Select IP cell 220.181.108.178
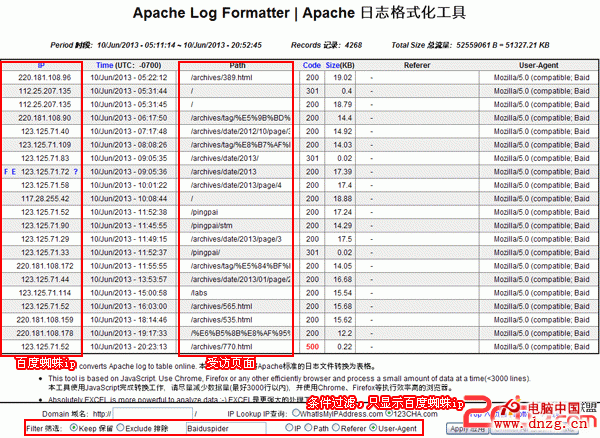Viewport: 600px width, 438px height. point(45,333)
